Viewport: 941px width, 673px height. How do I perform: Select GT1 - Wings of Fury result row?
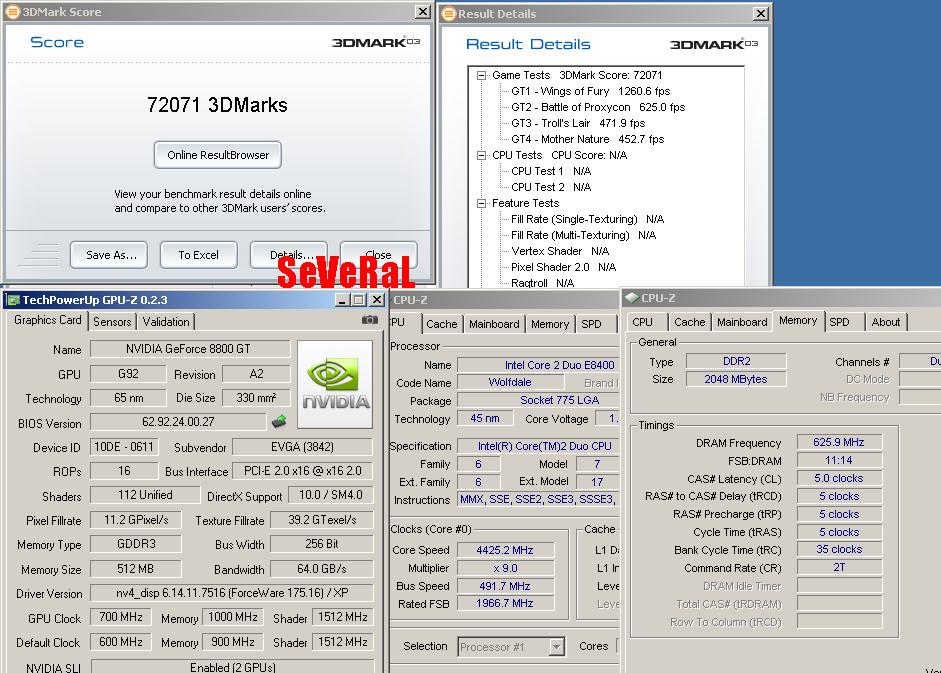(x=591, y=91)
